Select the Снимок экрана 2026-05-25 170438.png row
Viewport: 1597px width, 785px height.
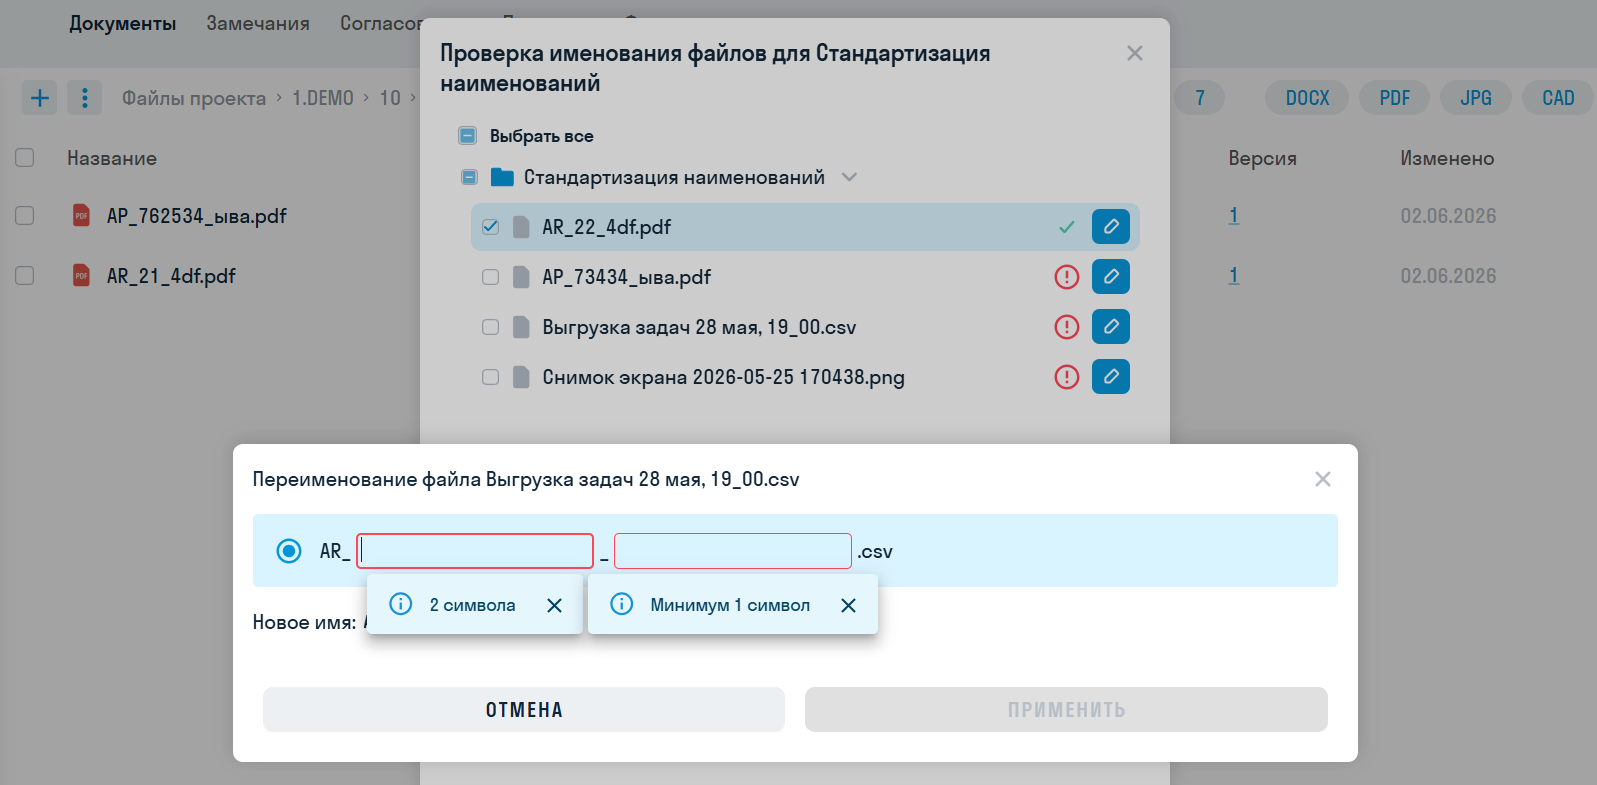(805, 377)
